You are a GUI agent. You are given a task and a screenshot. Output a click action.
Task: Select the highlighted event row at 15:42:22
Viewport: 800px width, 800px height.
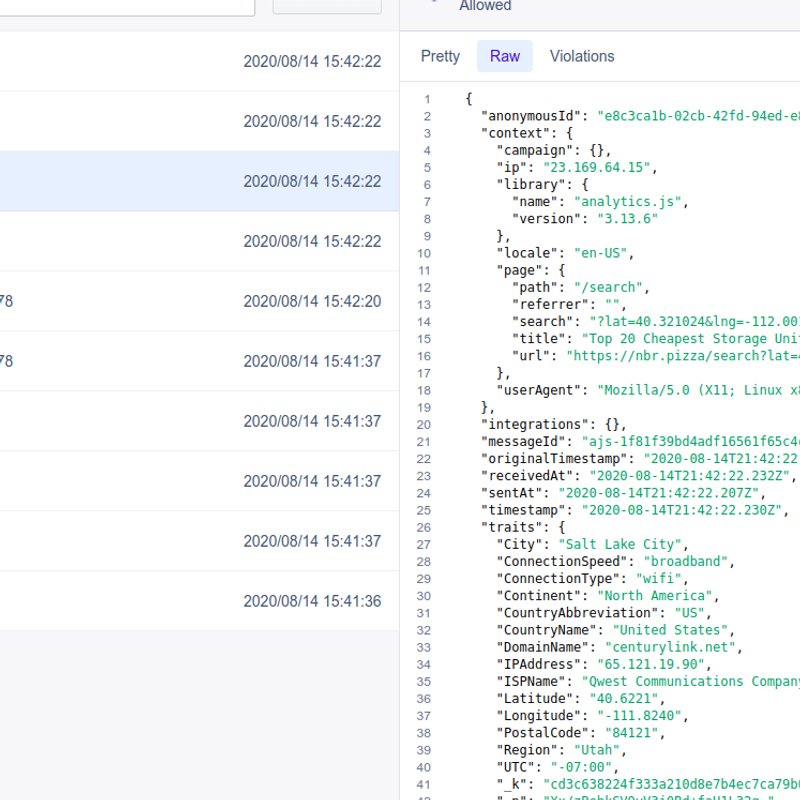(x=199, y=181)
